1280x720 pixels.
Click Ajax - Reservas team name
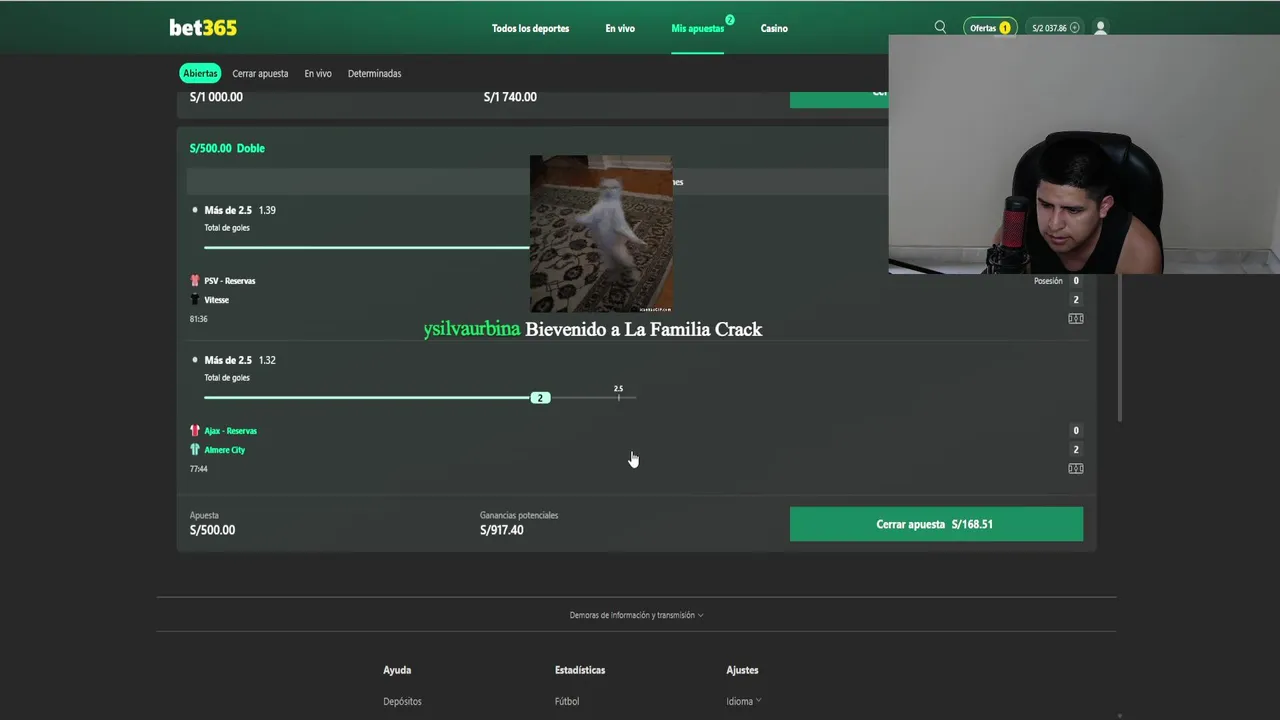(x=231, y=431)
